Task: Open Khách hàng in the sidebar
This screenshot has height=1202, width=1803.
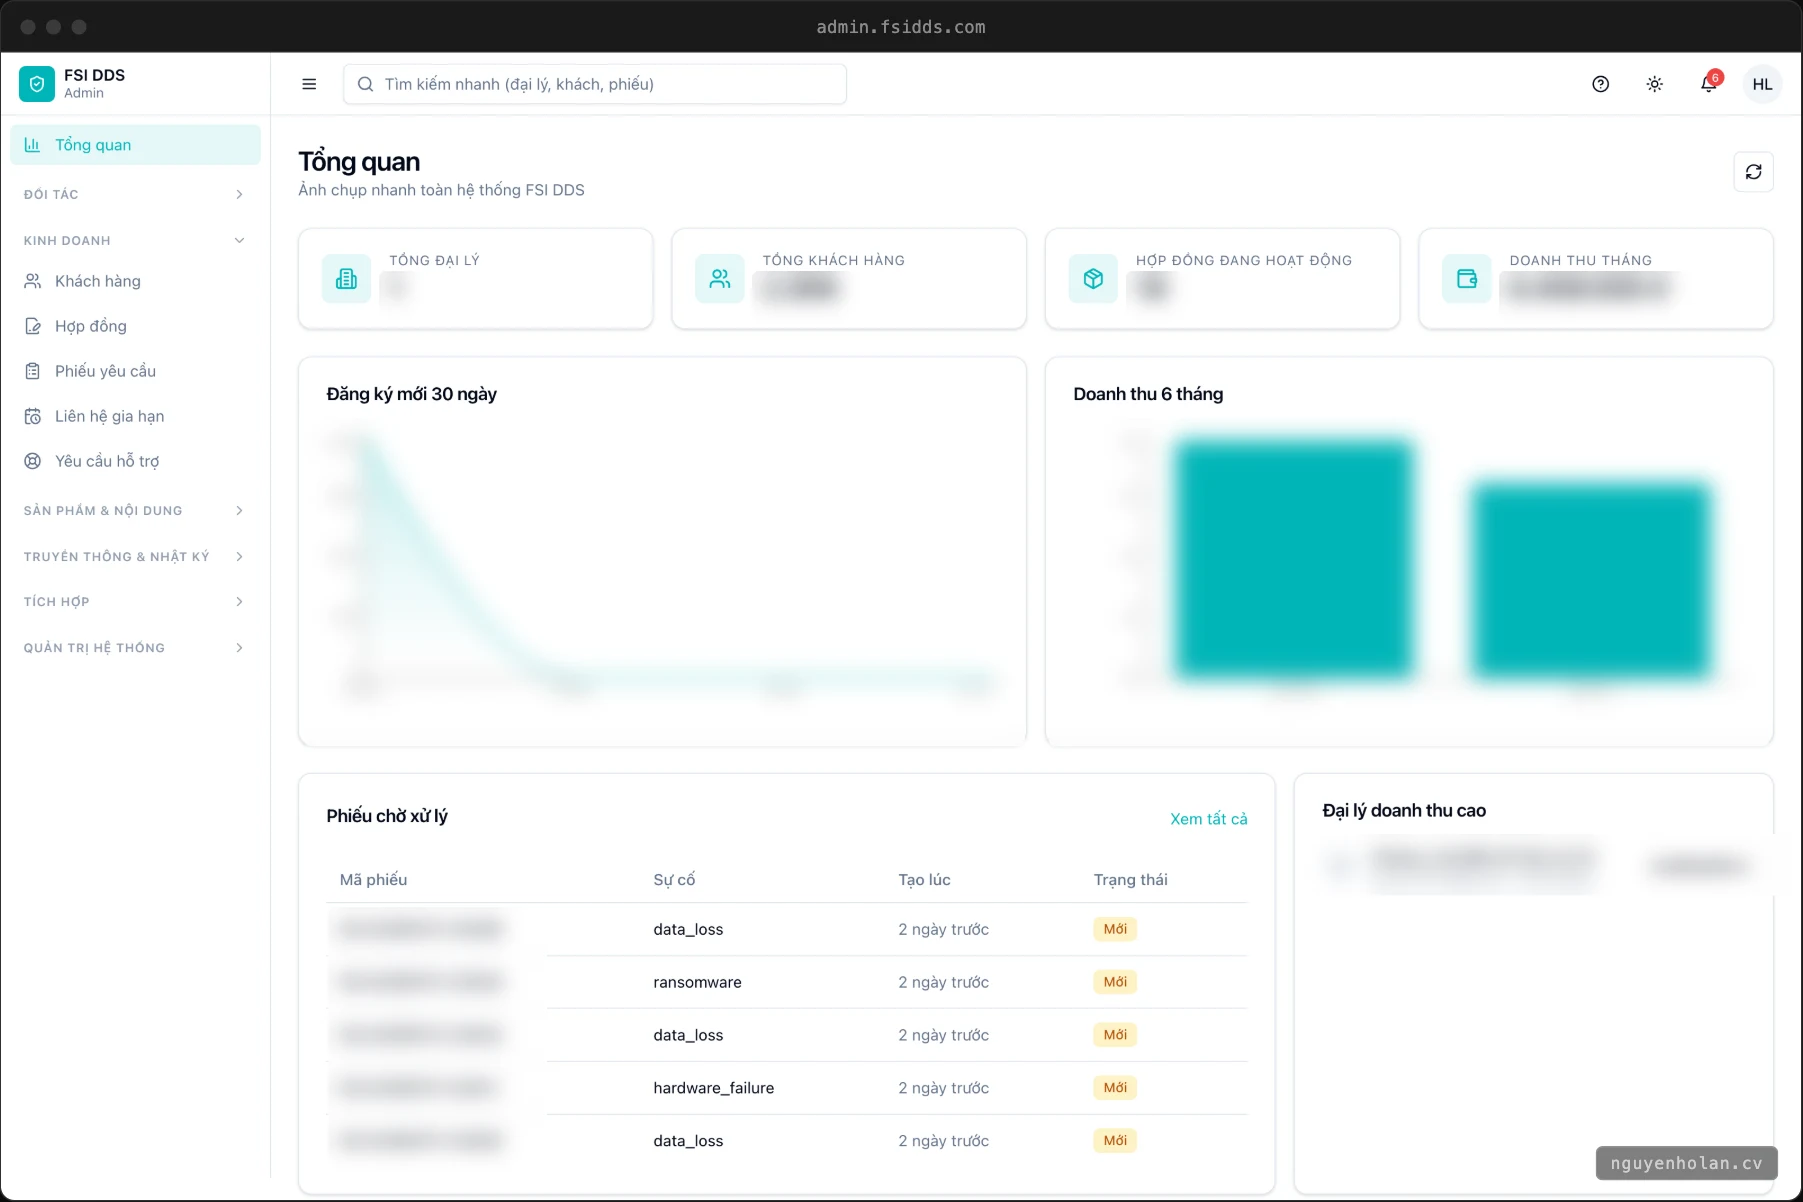Action: click(x=135, y=281)
